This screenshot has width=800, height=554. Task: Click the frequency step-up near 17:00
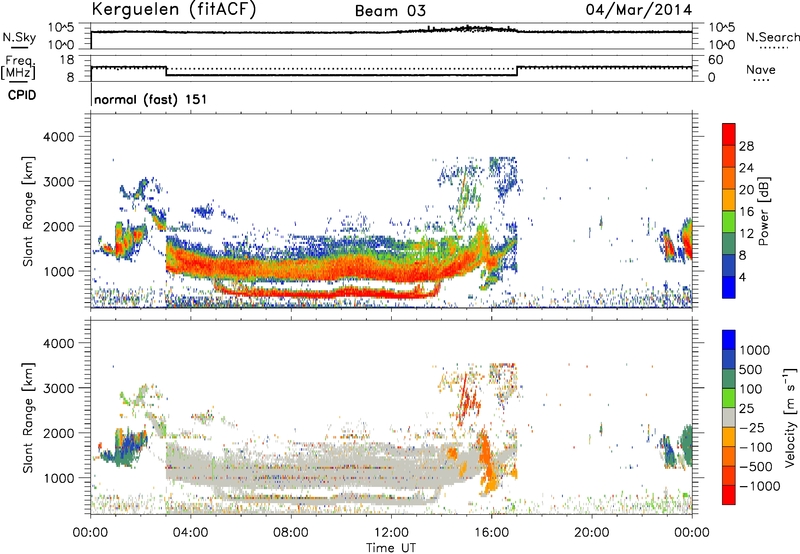(x=517, y=71)
